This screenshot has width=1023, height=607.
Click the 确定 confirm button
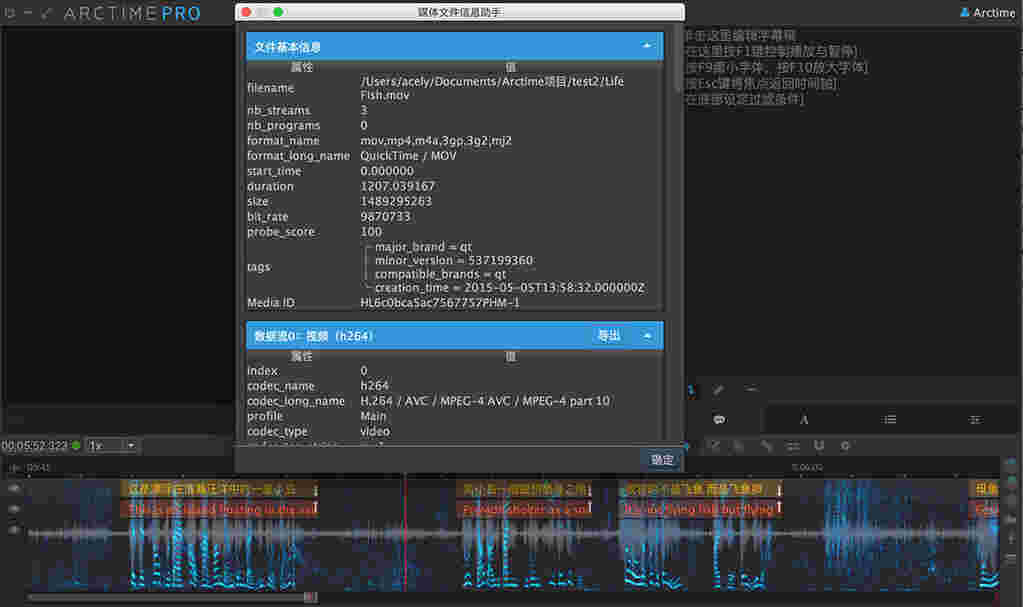(x=661, y=460)
